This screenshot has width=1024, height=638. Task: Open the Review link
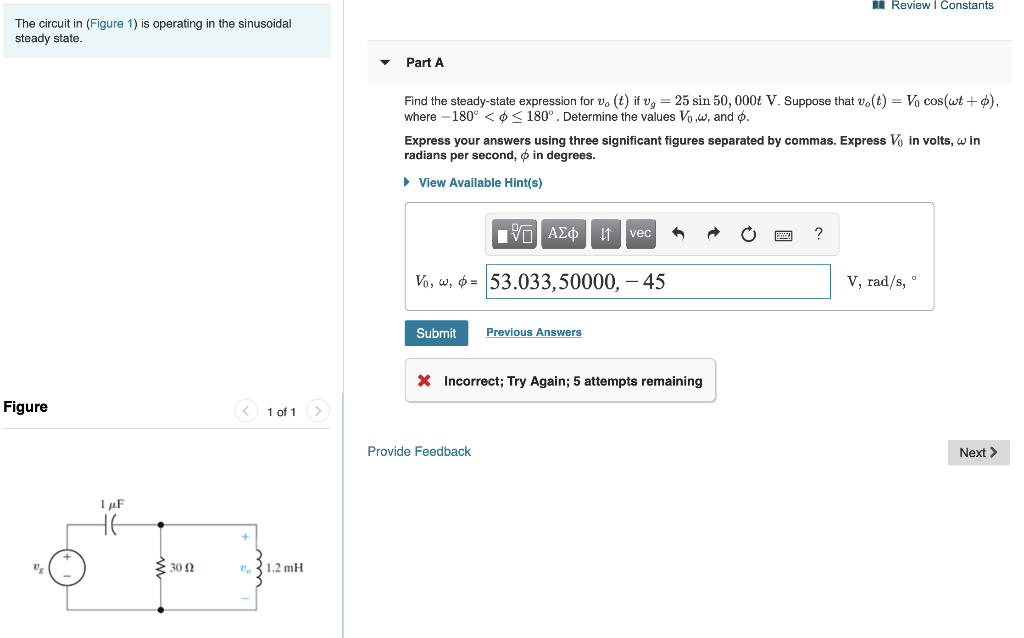[910, 5]
